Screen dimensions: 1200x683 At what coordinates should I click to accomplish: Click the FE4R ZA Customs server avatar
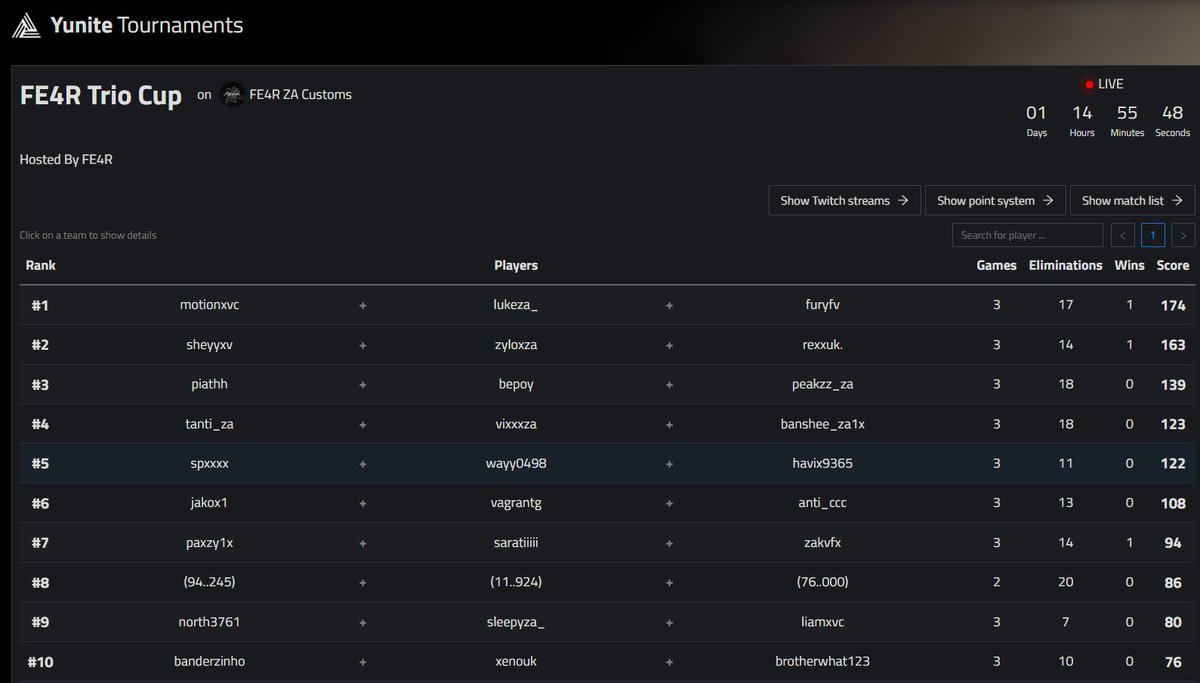(x=231, y=94)
